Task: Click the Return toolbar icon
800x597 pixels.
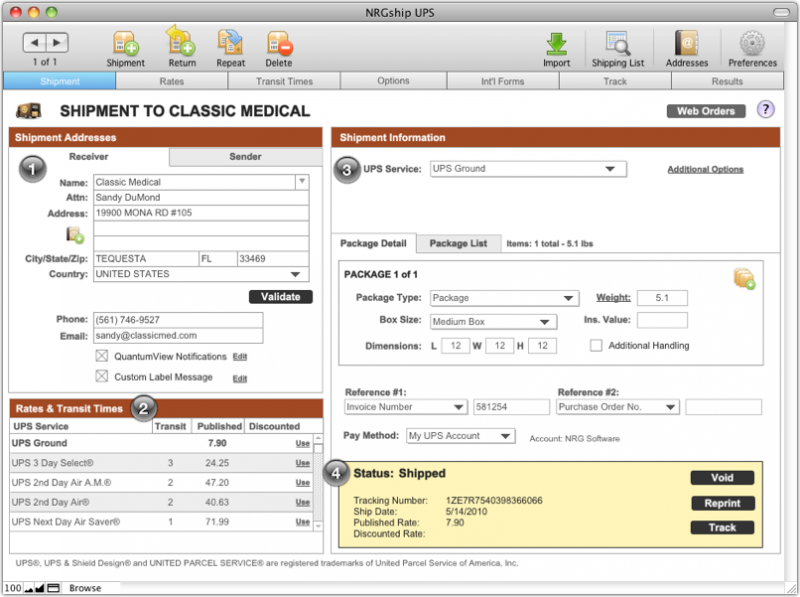Action: [180, 45]
